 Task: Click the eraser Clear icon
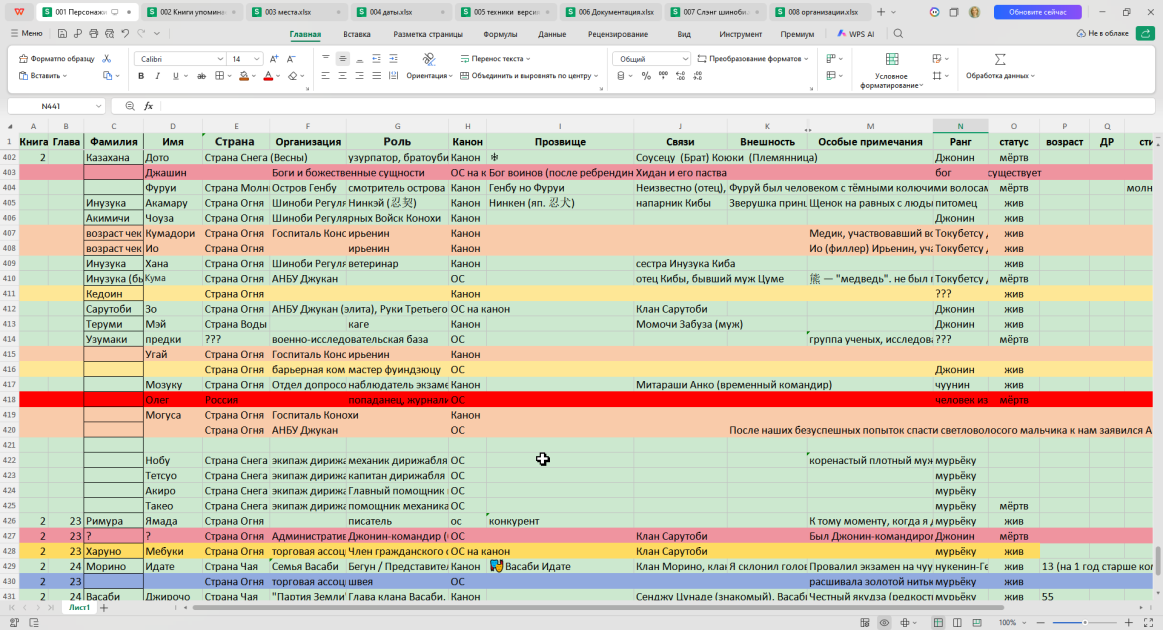point(293,76)
